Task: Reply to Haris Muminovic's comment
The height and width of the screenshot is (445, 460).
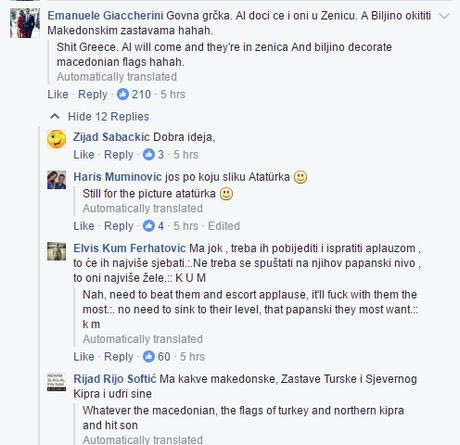Action: pyautogui.click(x=119, y=226)
